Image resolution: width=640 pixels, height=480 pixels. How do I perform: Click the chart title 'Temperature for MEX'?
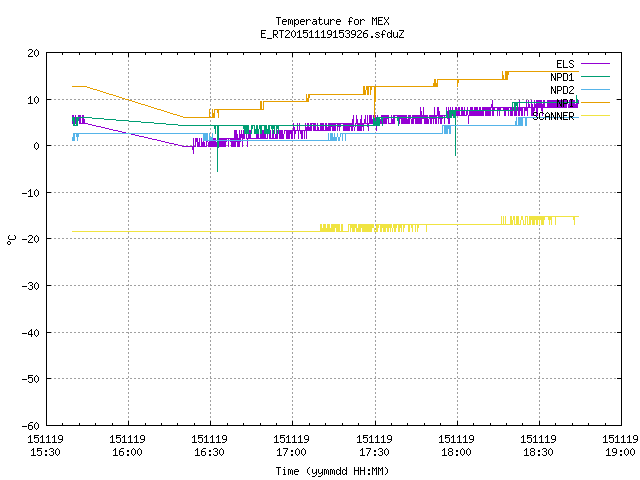pos(332,21)
